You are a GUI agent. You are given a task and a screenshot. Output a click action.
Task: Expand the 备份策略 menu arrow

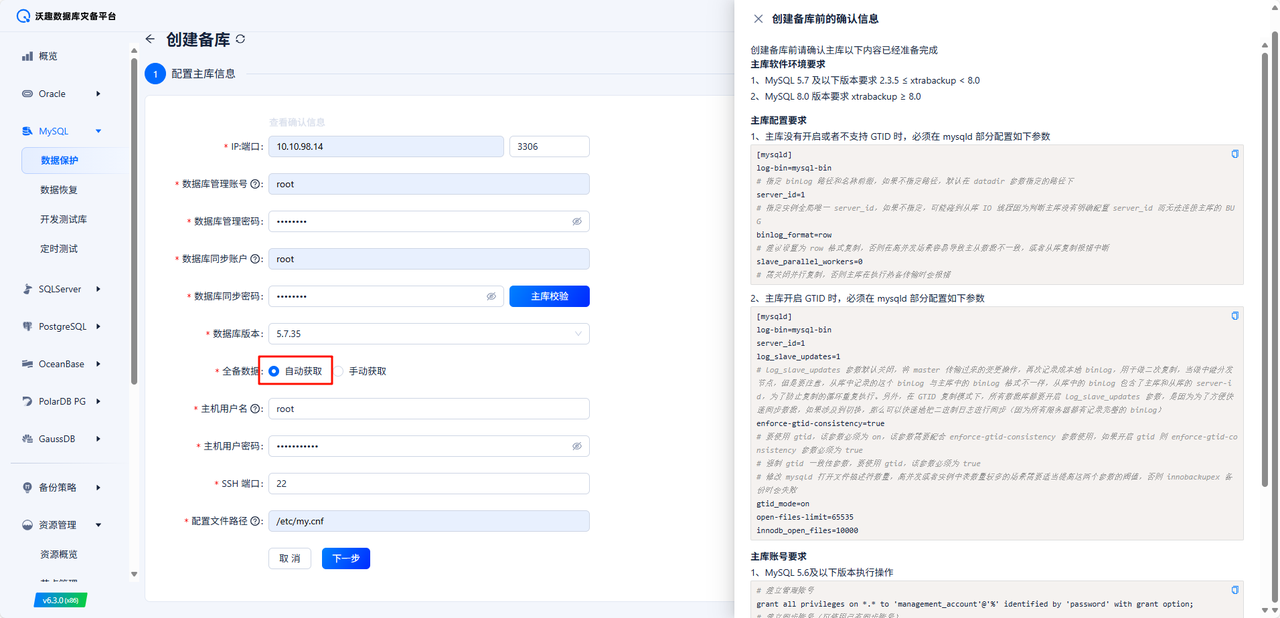click(x=98, y=487)
